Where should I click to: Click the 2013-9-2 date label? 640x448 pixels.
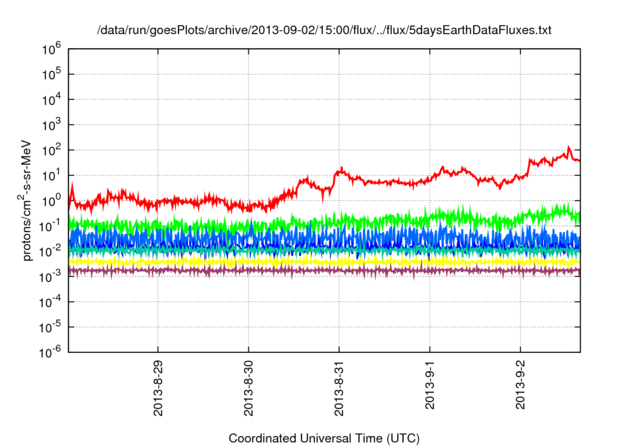coord(520,385)
